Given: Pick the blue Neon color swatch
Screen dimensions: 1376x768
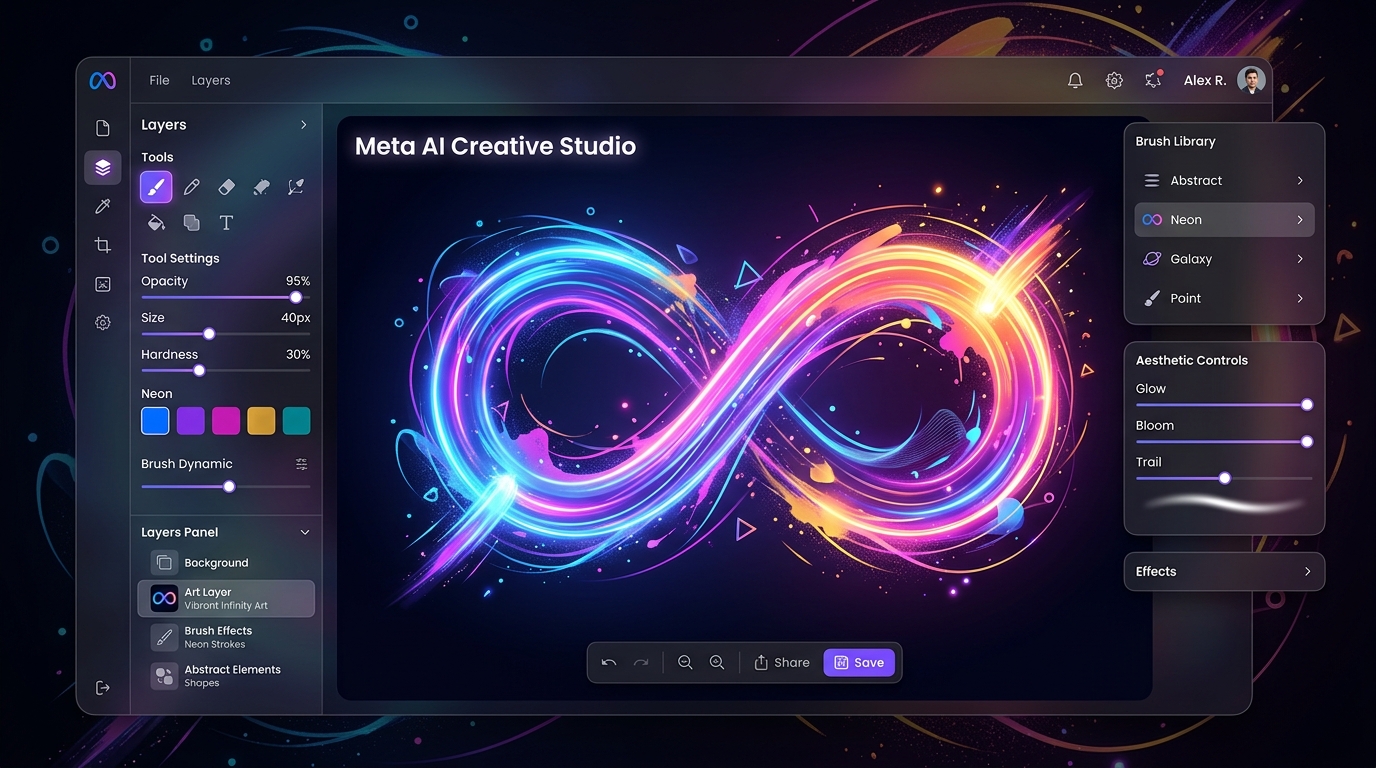Looking at the screenshot, I should (155, 421).
